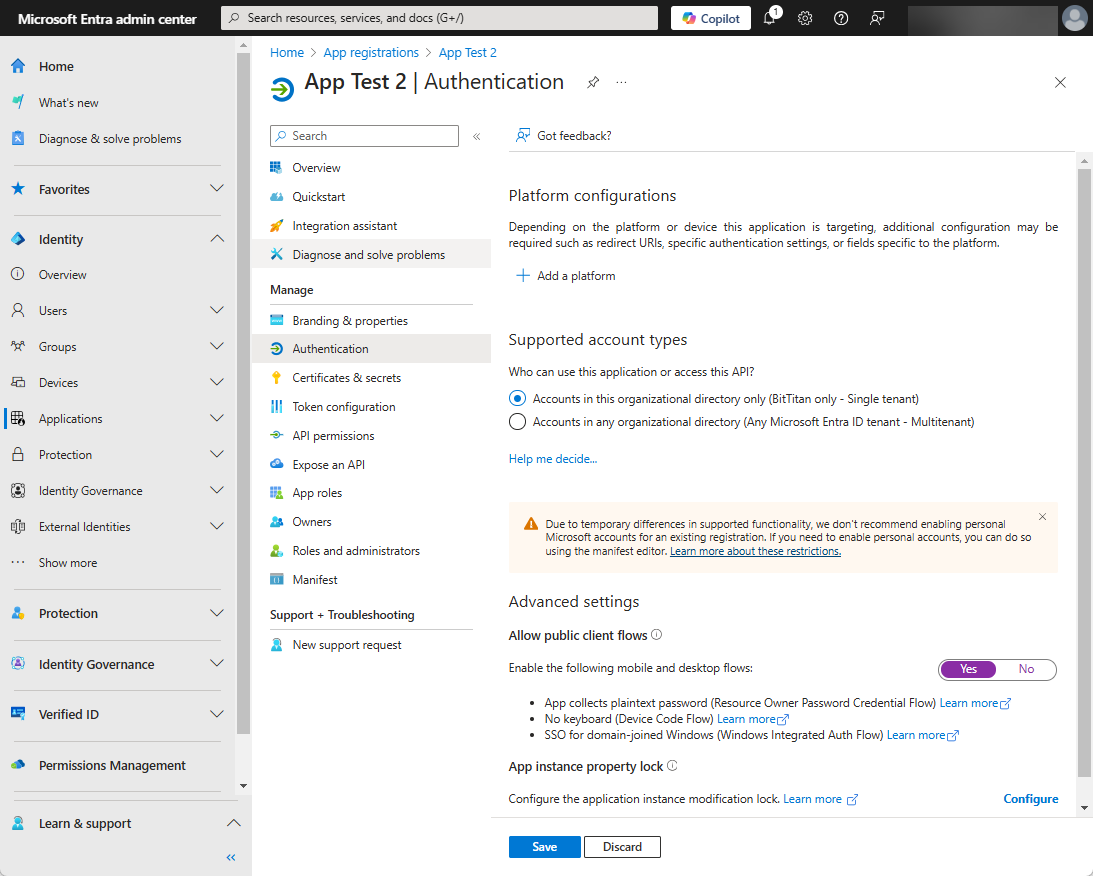This screenshot has width=1093, height=876.
Task: Open the settings gear in top bar
Action: (805, 17)
